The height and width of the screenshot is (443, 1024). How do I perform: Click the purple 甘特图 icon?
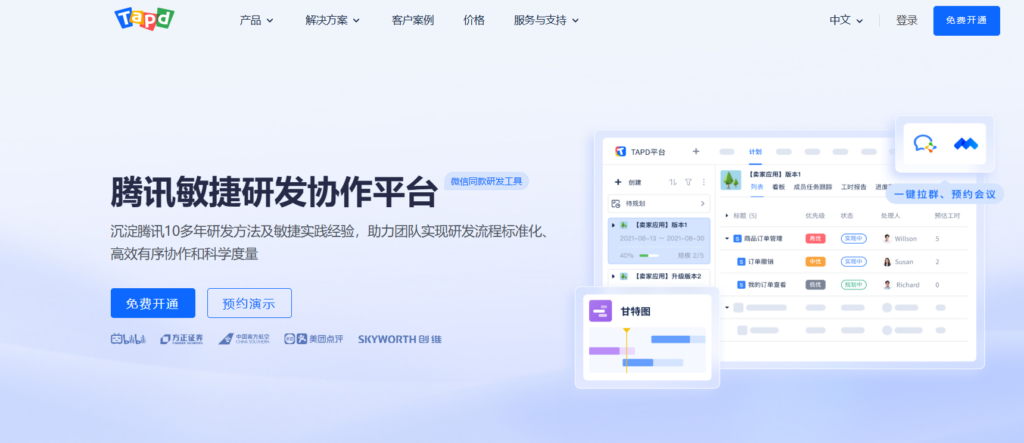[x=600, y=311]
